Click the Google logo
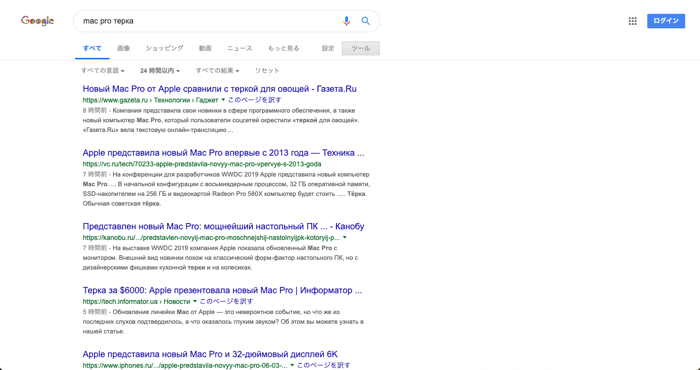The width and height of the screenshot is (700, 370). (38, 21)
